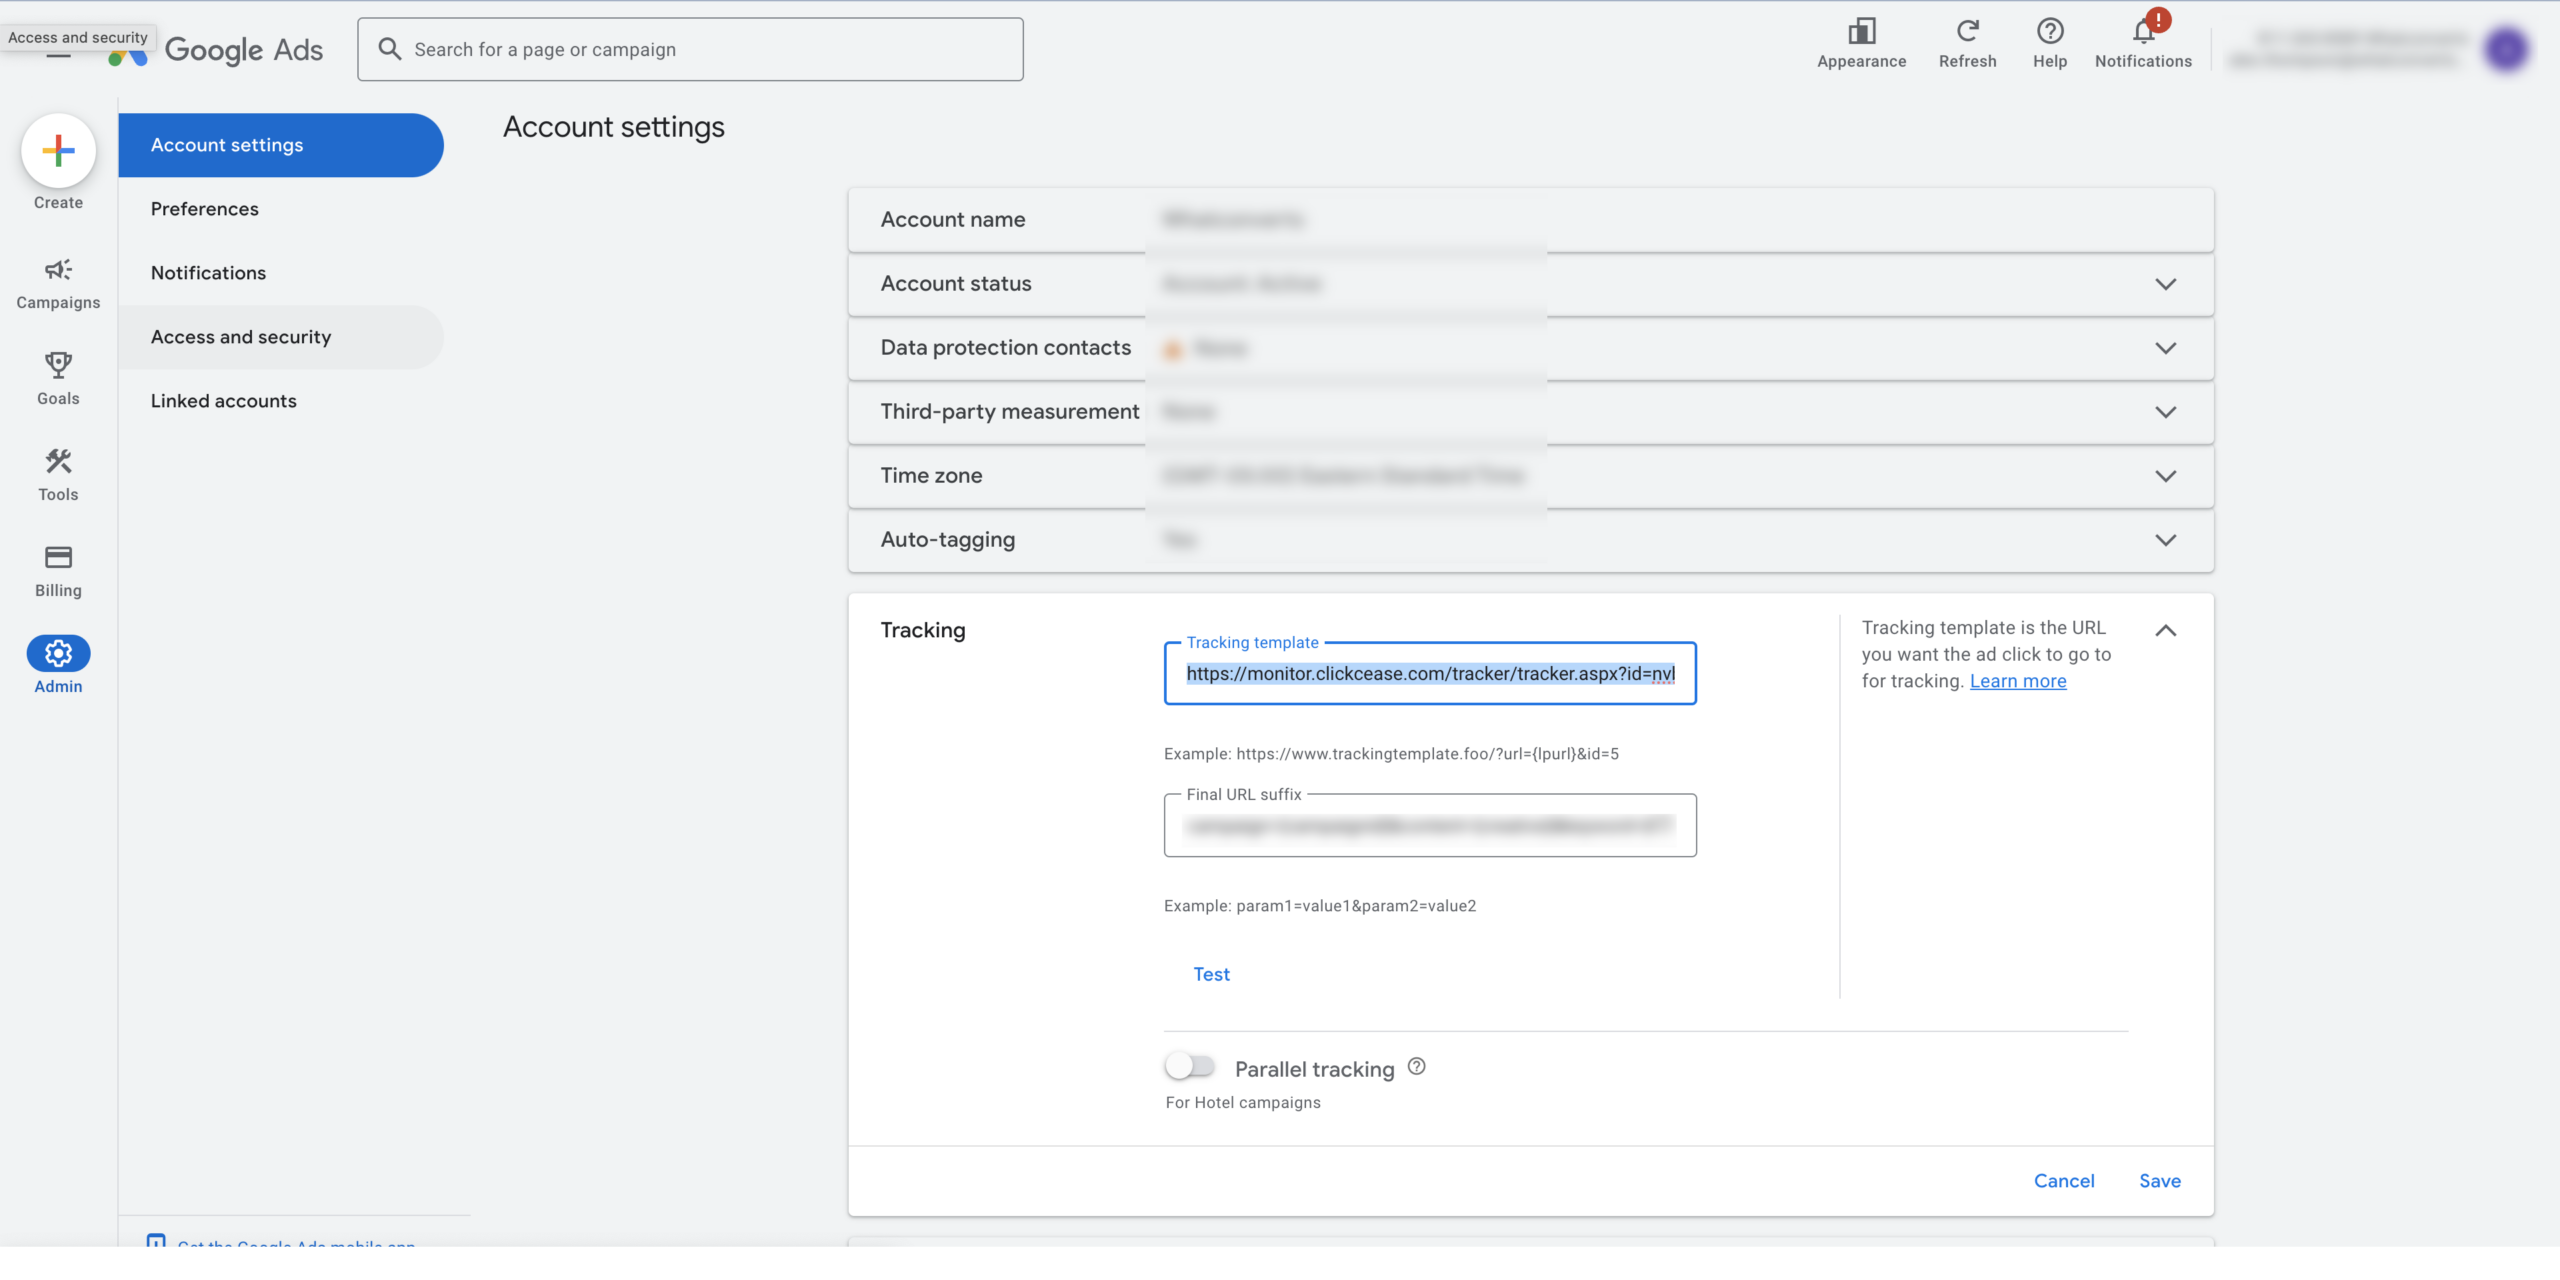Click the page or campaign search field

click(x=689, y=48)
